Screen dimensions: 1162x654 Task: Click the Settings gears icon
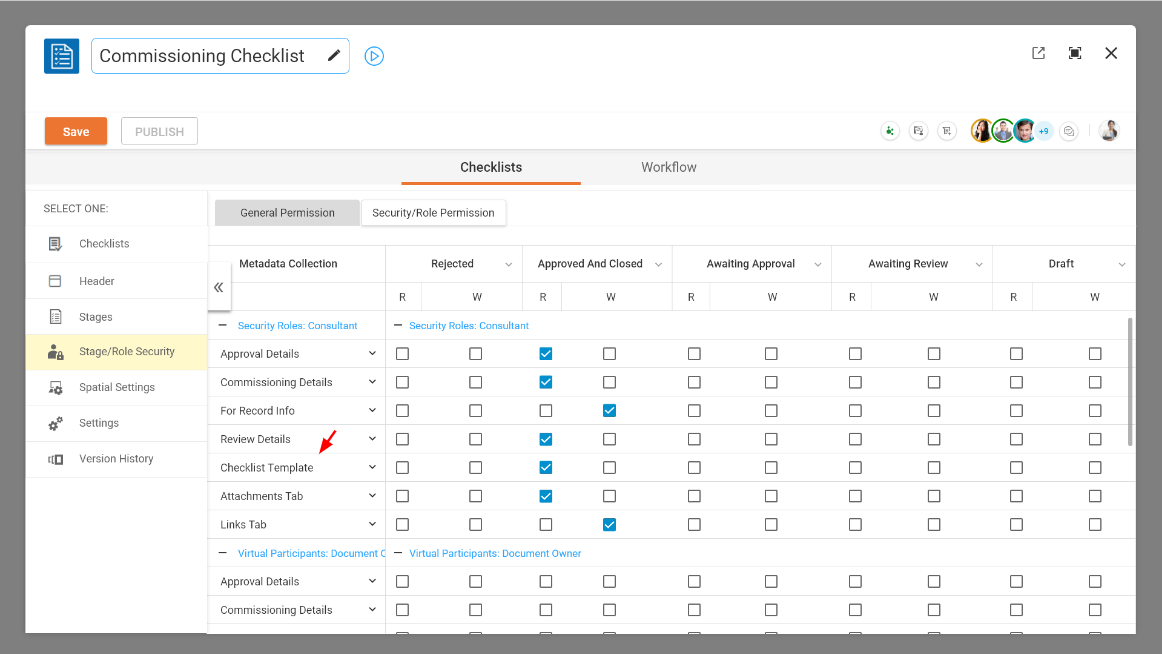click(56, 424)
